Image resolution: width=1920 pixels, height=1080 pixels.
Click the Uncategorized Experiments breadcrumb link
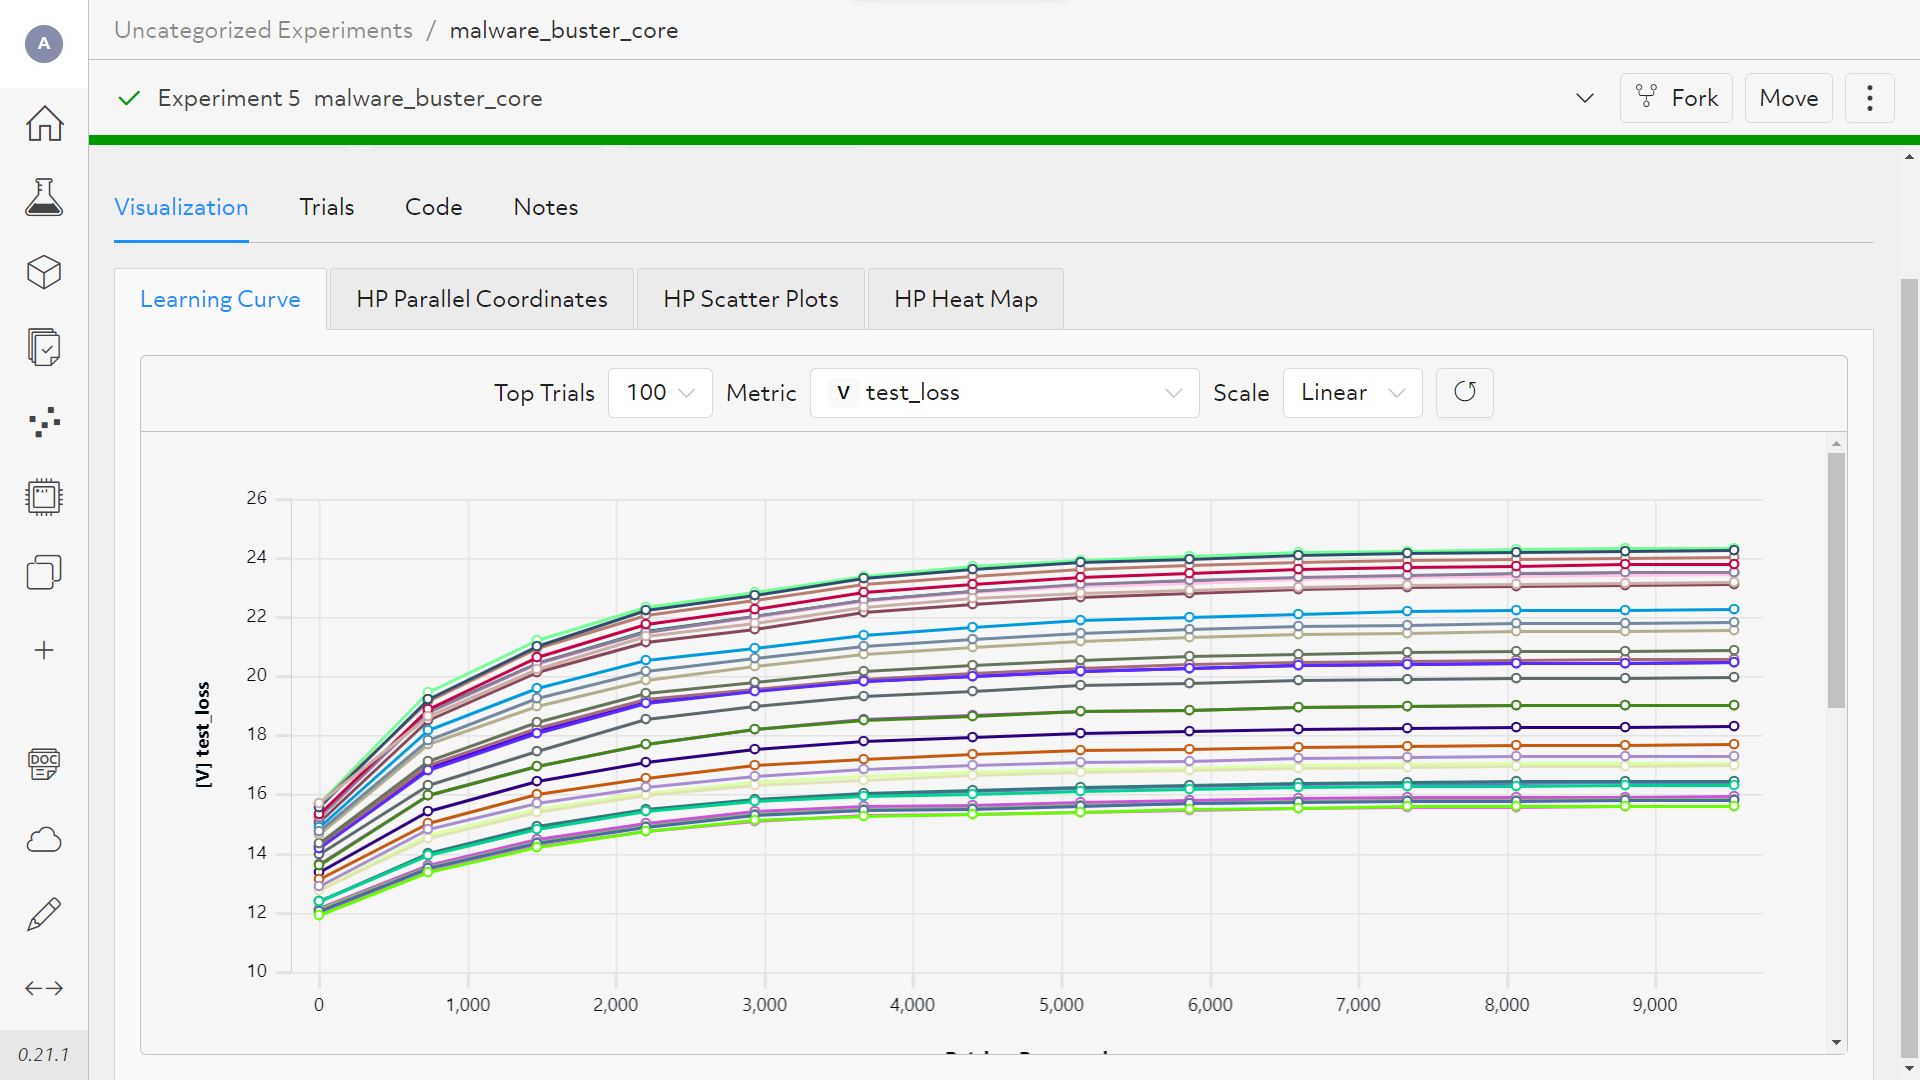[263, 30]
